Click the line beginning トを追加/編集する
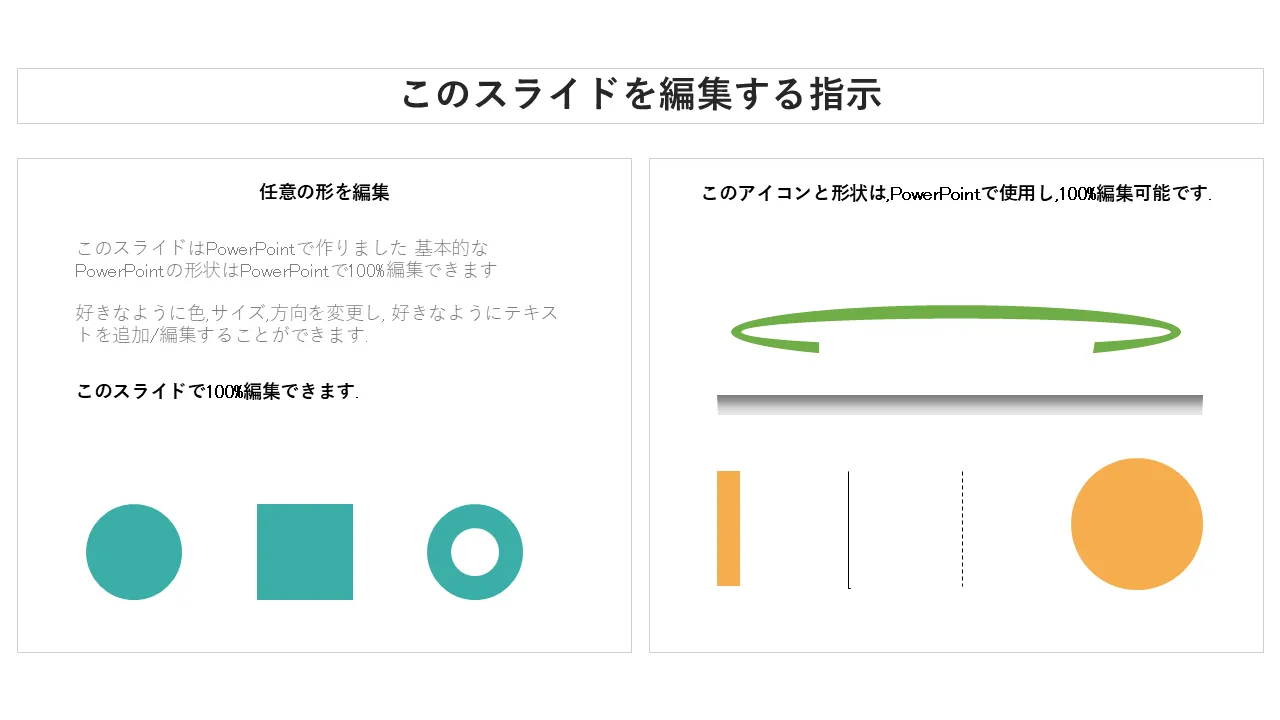 click(x=222, y=335)
